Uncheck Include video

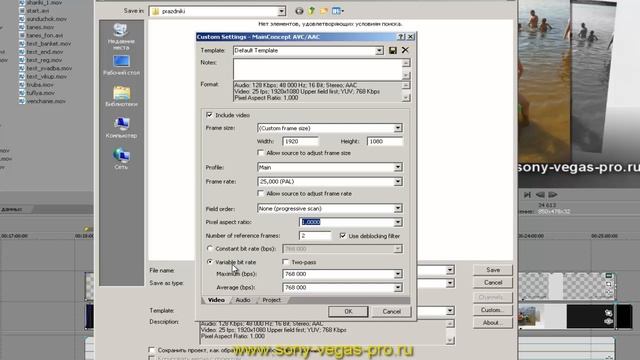point(209,115)
